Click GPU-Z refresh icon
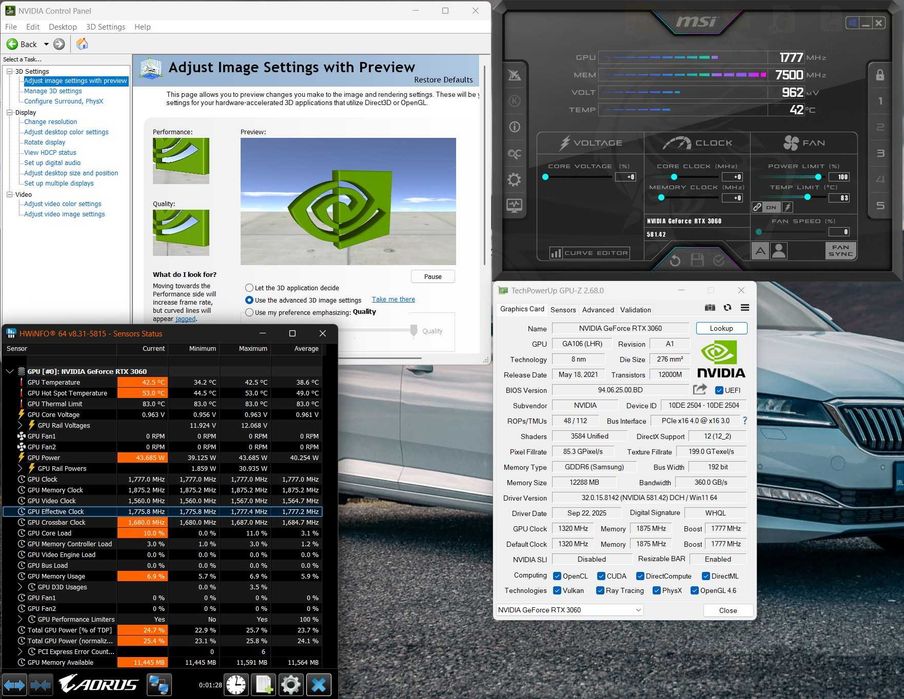The image size is (904, 699). [x=728, y=308]
